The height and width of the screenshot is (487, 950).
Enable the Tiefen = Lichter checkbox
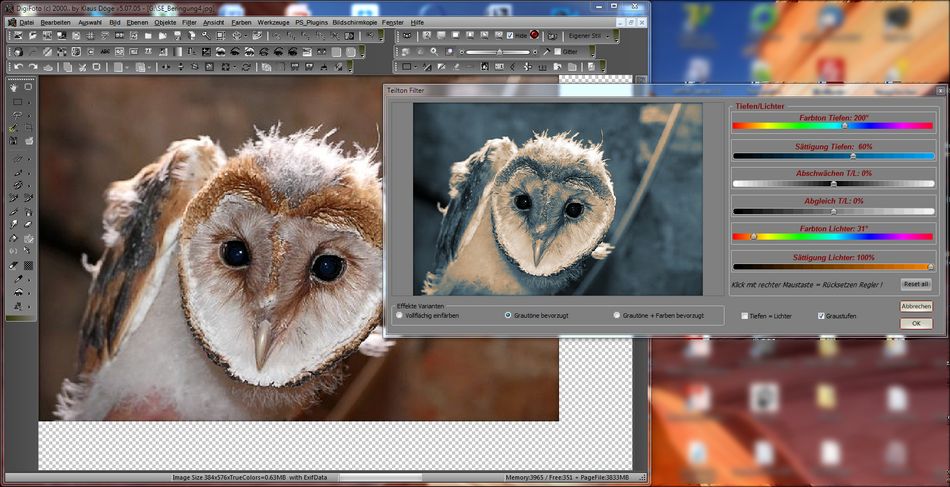[x=745, y=315]
